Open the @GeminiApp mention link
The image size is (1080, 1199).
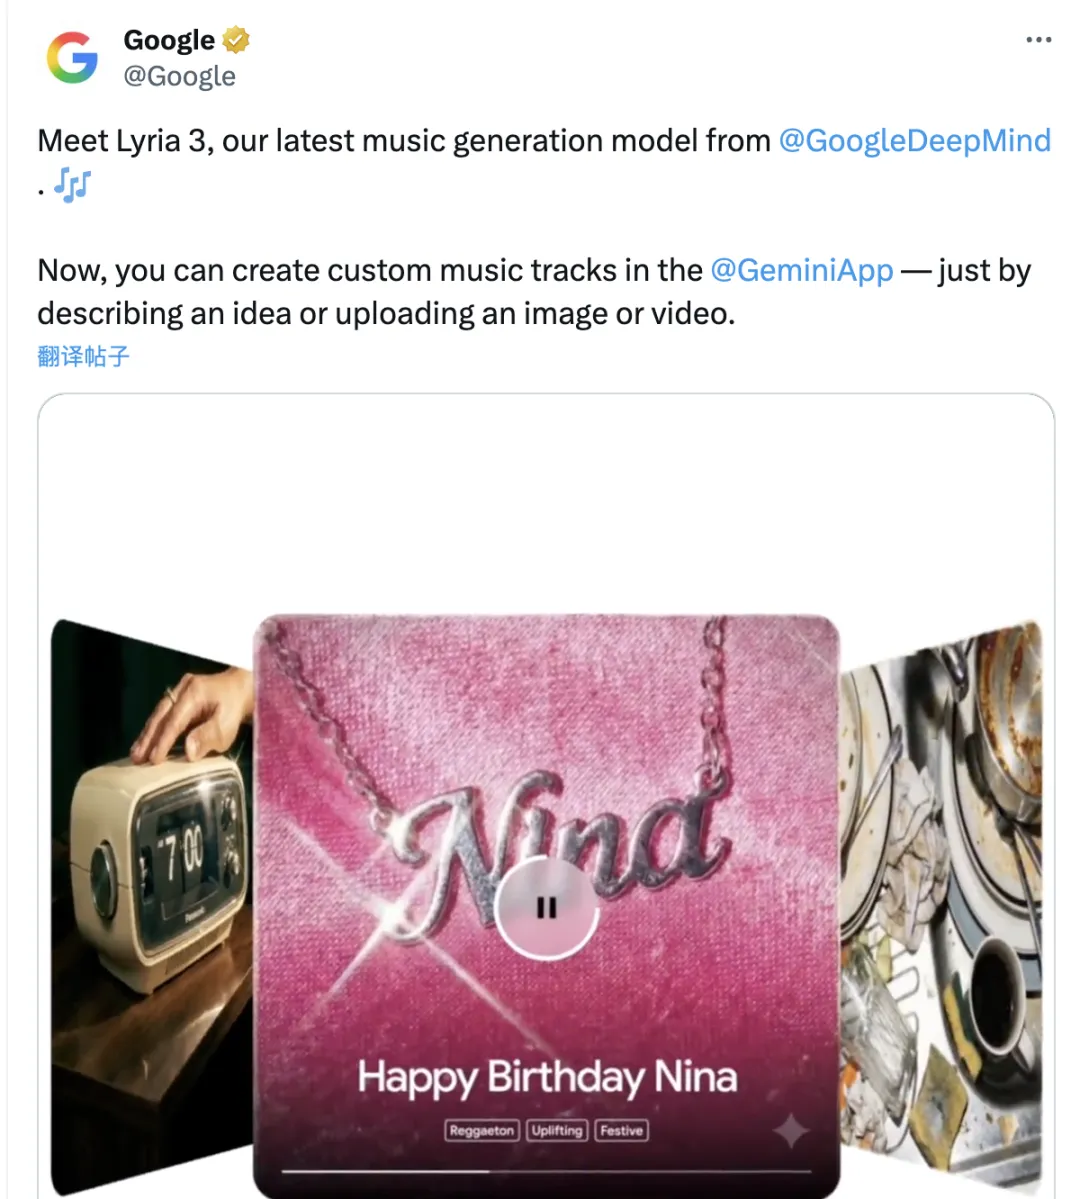[801, 271]
